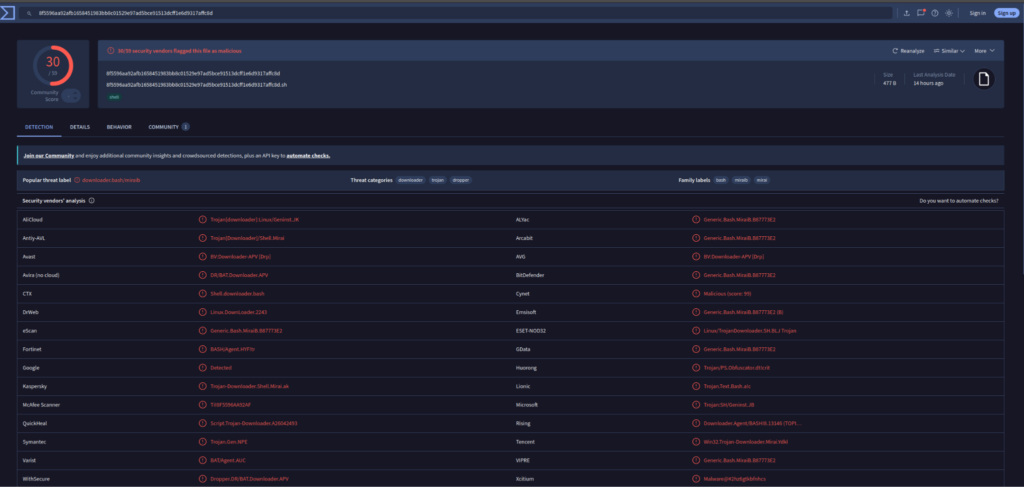Switch to the Community tab
This screenshot has height=487, width=1024.
pyautogui.click(x=168, y=127)
